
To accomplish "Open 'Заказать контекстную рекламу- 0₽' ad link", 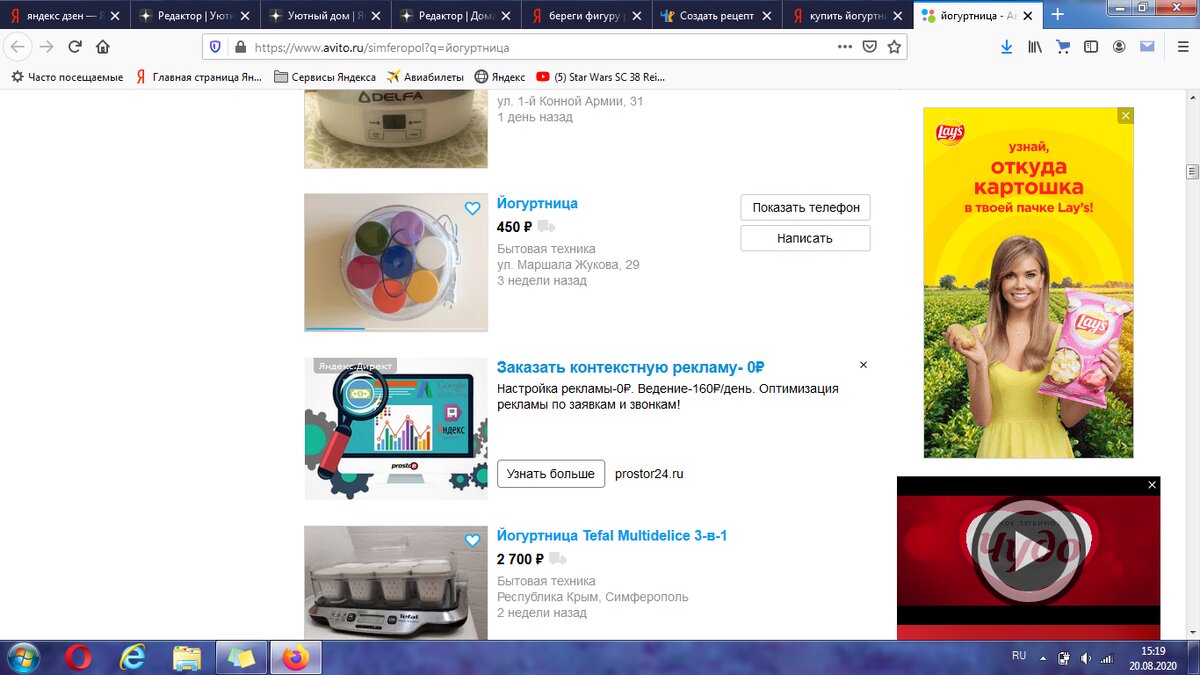I will pyautogui.click(x=631, y=367).
